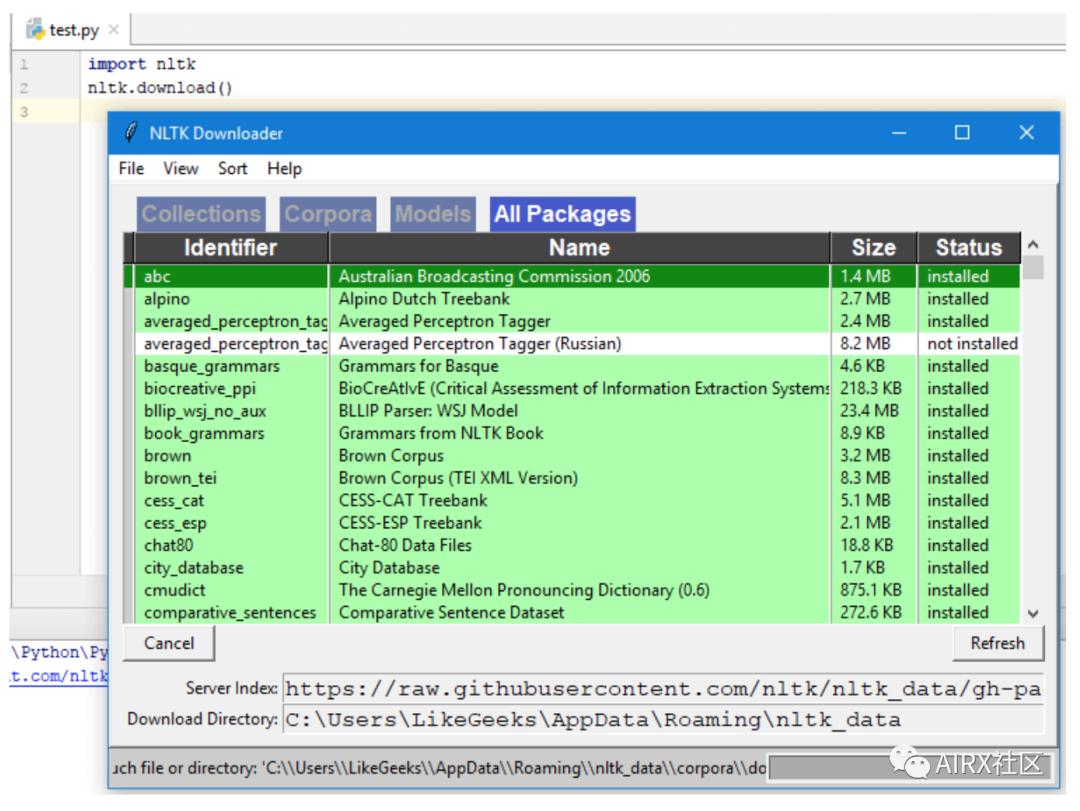This screenshot has height=811, width=1080.
Task: Switch to the Collections tab
Action: [201, 214]
